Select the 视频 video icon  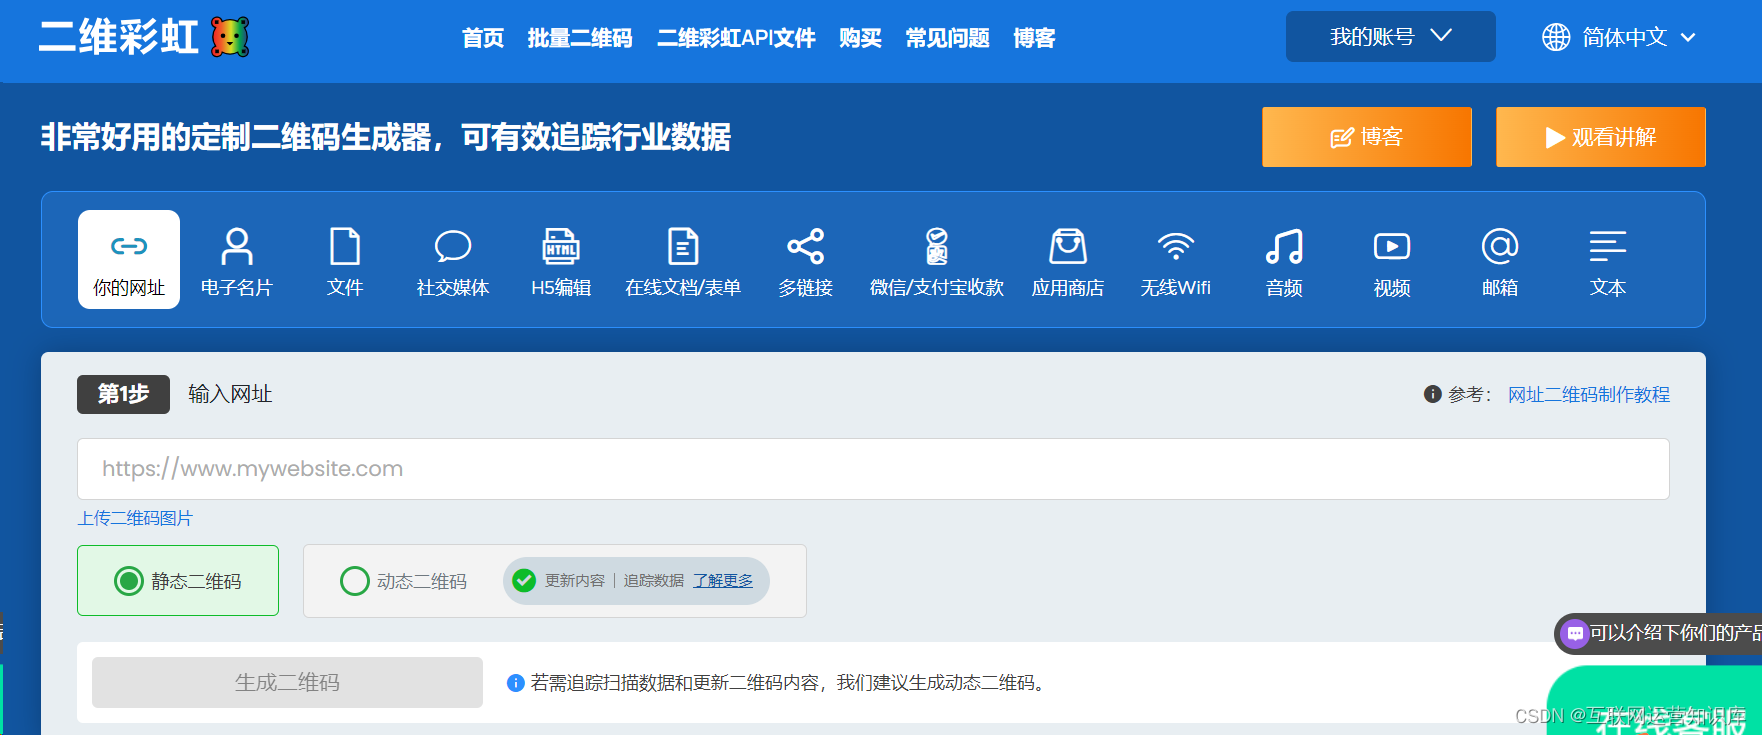pyautogui.click(x=1392, y=246)
